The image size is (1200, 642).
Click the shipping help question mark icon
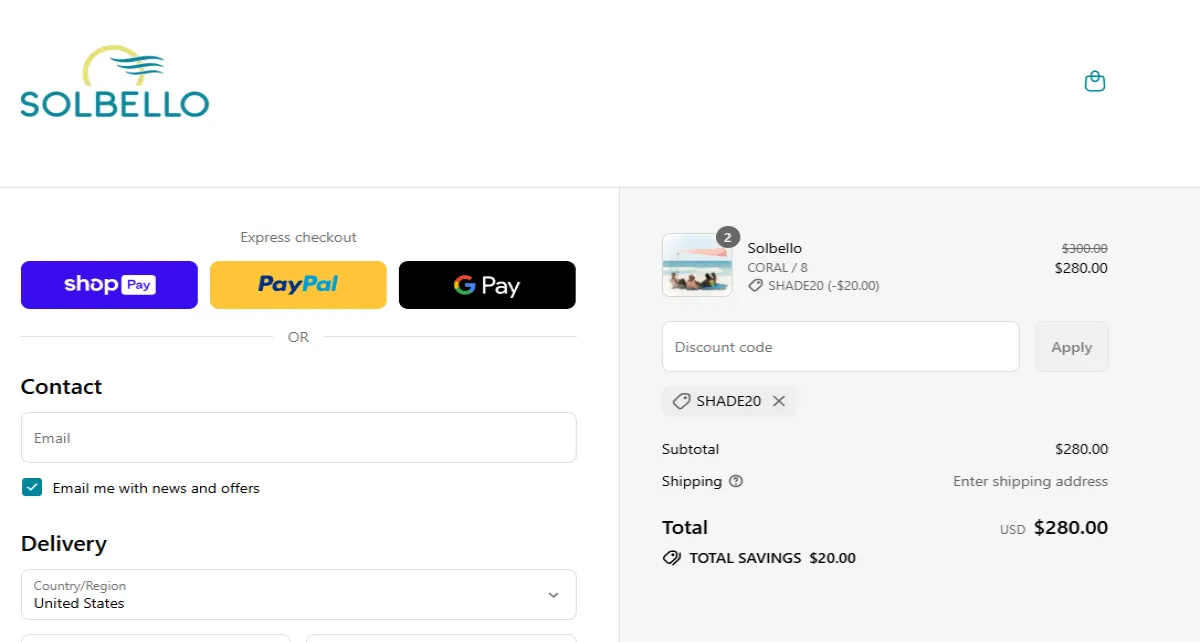click(736, 481)
